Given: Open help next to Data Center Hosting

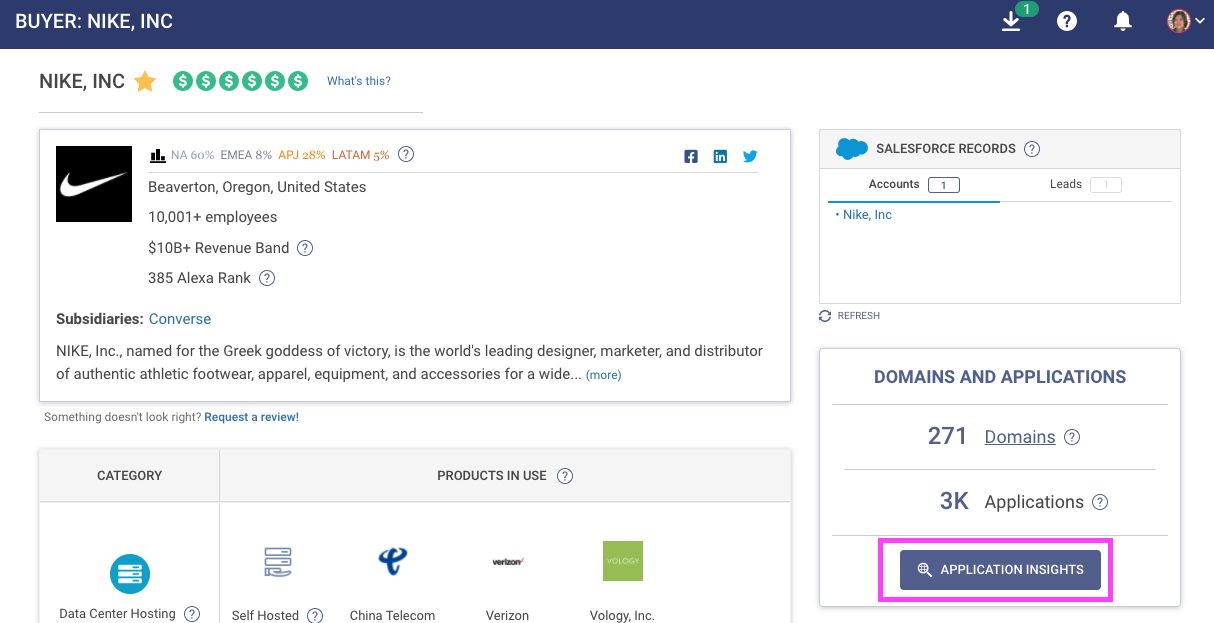Looking at the screenshot, I should [x=192, y=614].
